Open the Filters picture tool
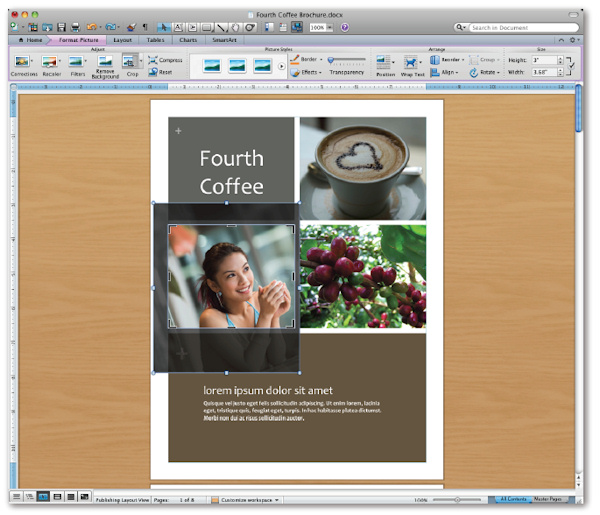This screenshot has width=600, height=515. (x=77, y=65)
